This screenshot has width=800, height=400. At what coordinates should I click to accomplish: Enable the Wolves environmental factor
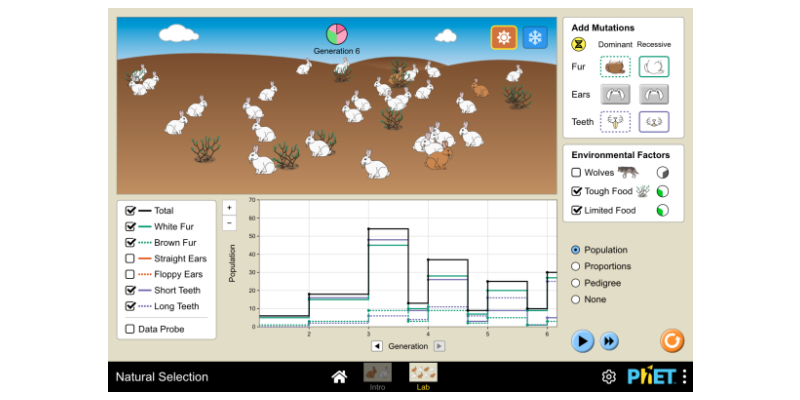click(x=576, y=172)
